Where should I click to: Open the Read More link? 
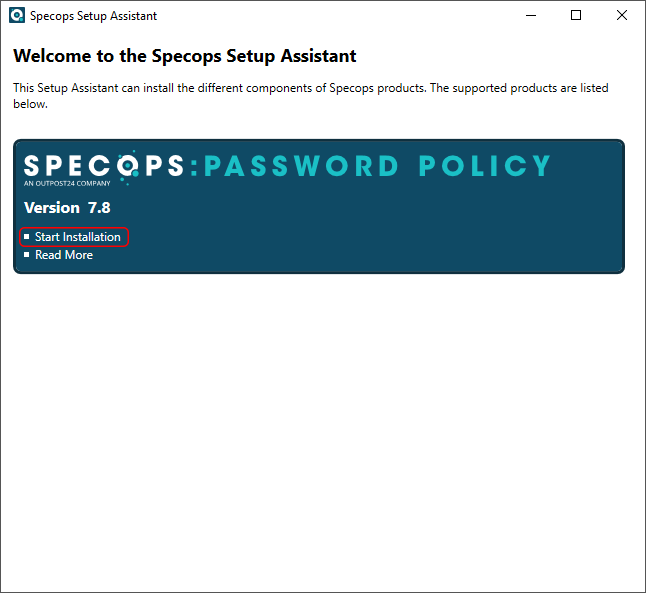(x=64, y=255)
